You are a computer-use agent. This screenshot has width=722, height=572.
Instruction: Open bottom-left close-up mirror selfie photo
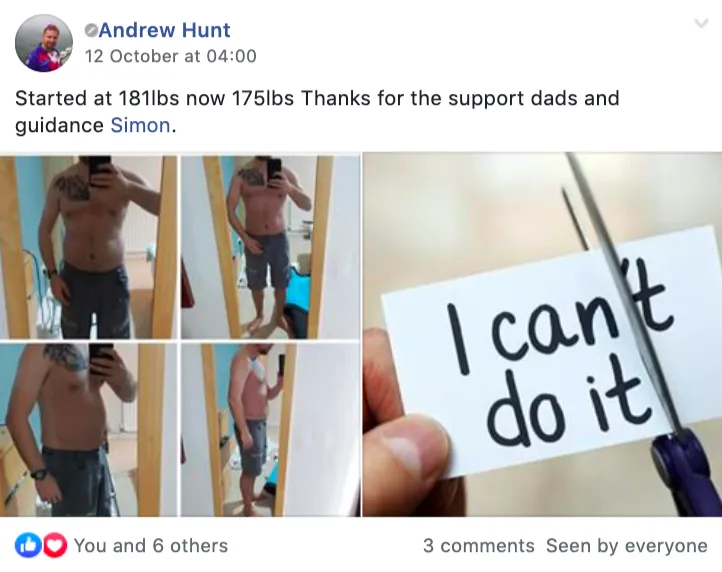coord(88,430)
